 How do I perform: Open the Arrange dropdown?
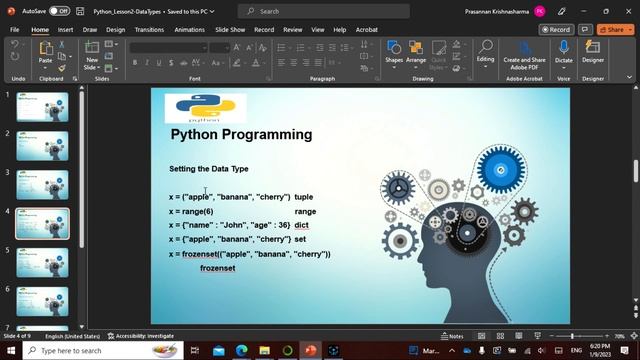[416, 55]
